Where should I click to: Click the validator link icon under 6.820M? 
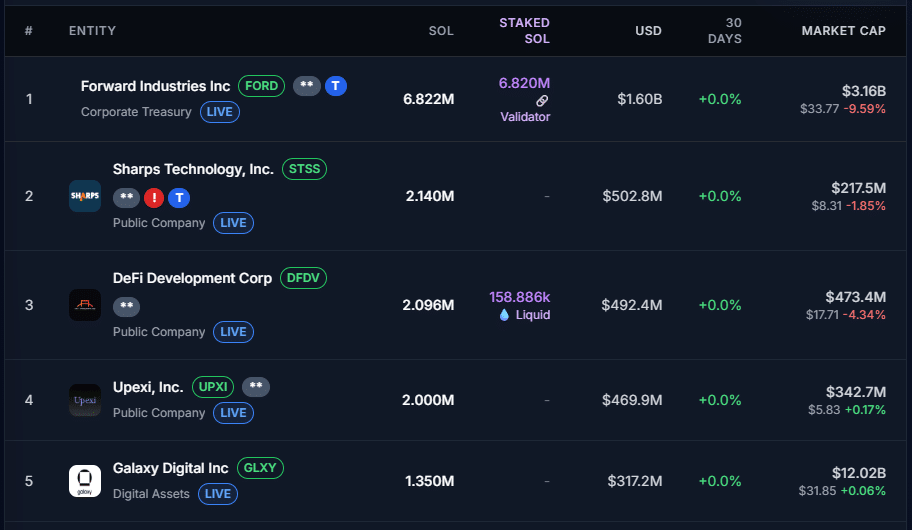(x=542, y=100)
